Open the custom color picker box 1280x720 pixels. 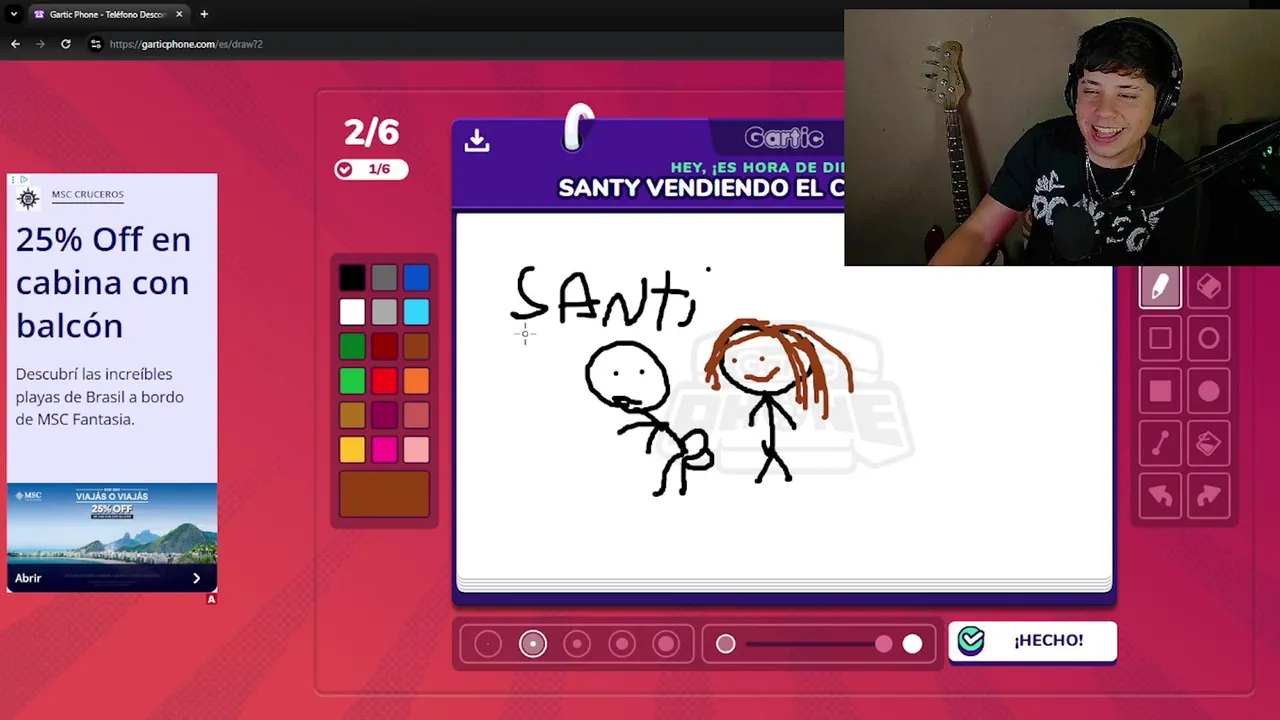click(x=384, y=494)
